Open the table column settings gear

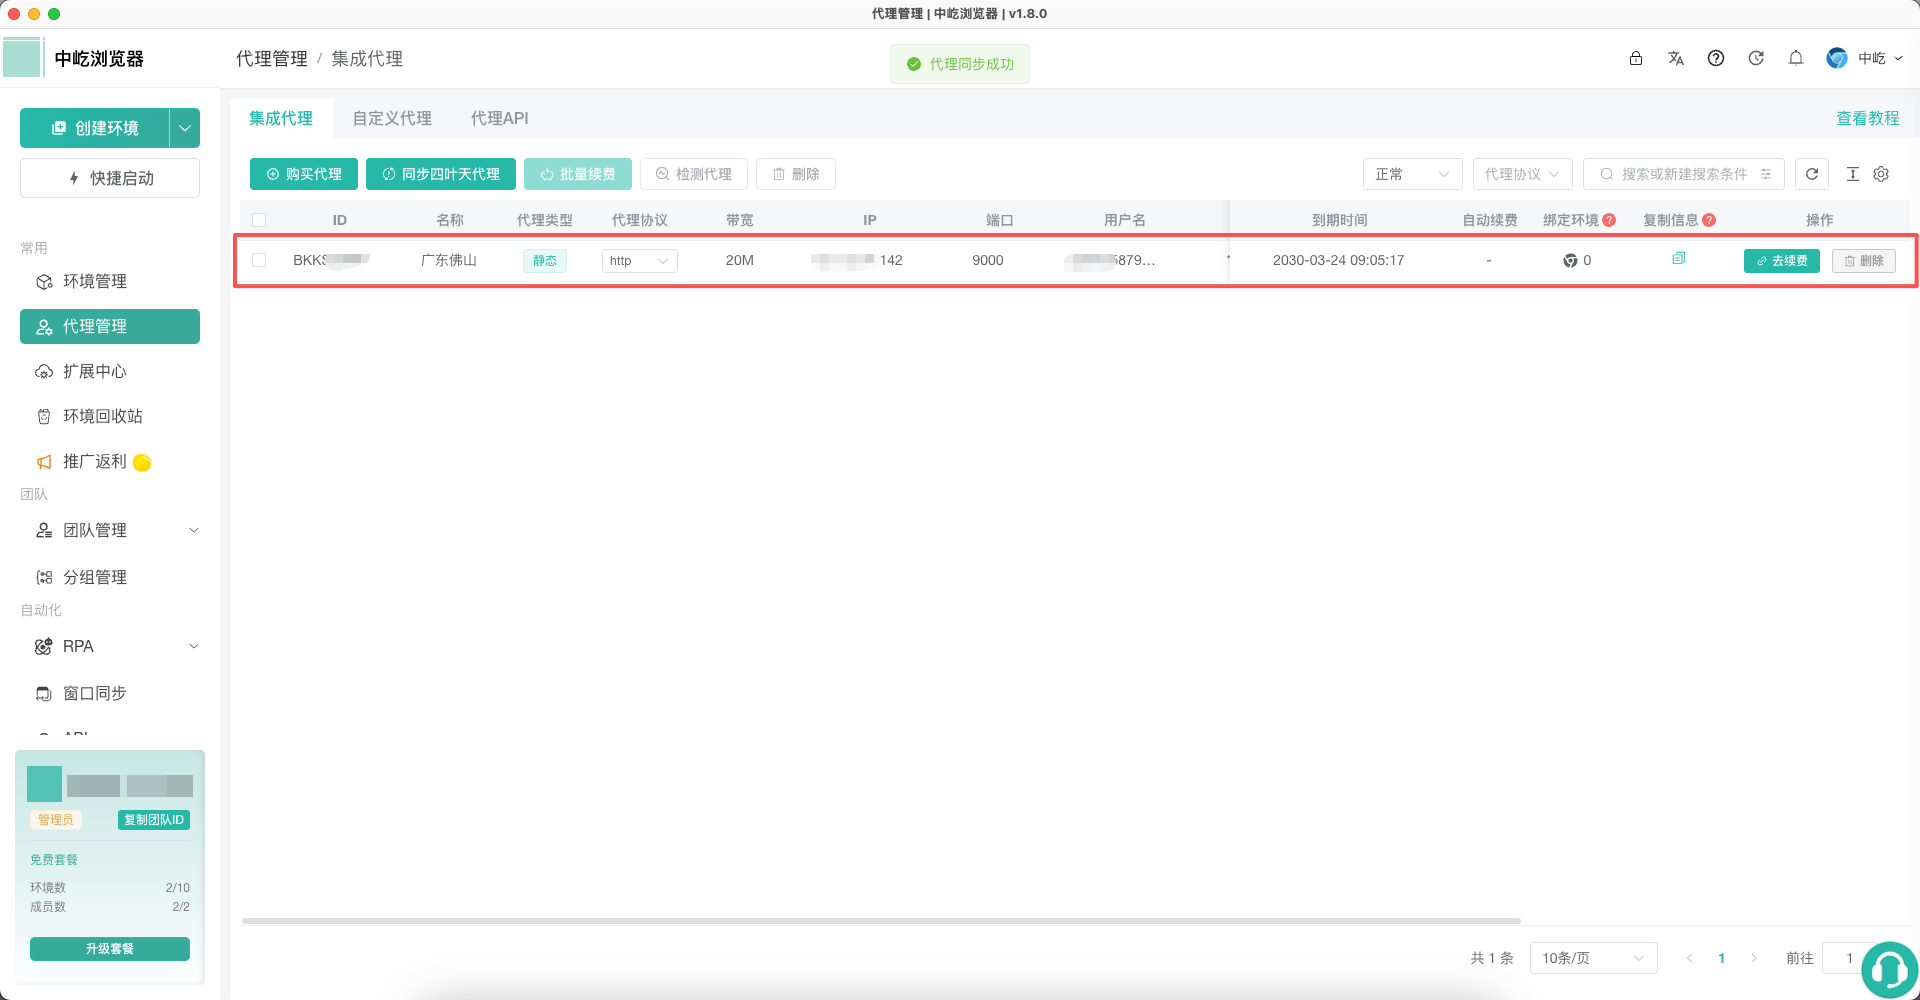[x=1881, y=174]
